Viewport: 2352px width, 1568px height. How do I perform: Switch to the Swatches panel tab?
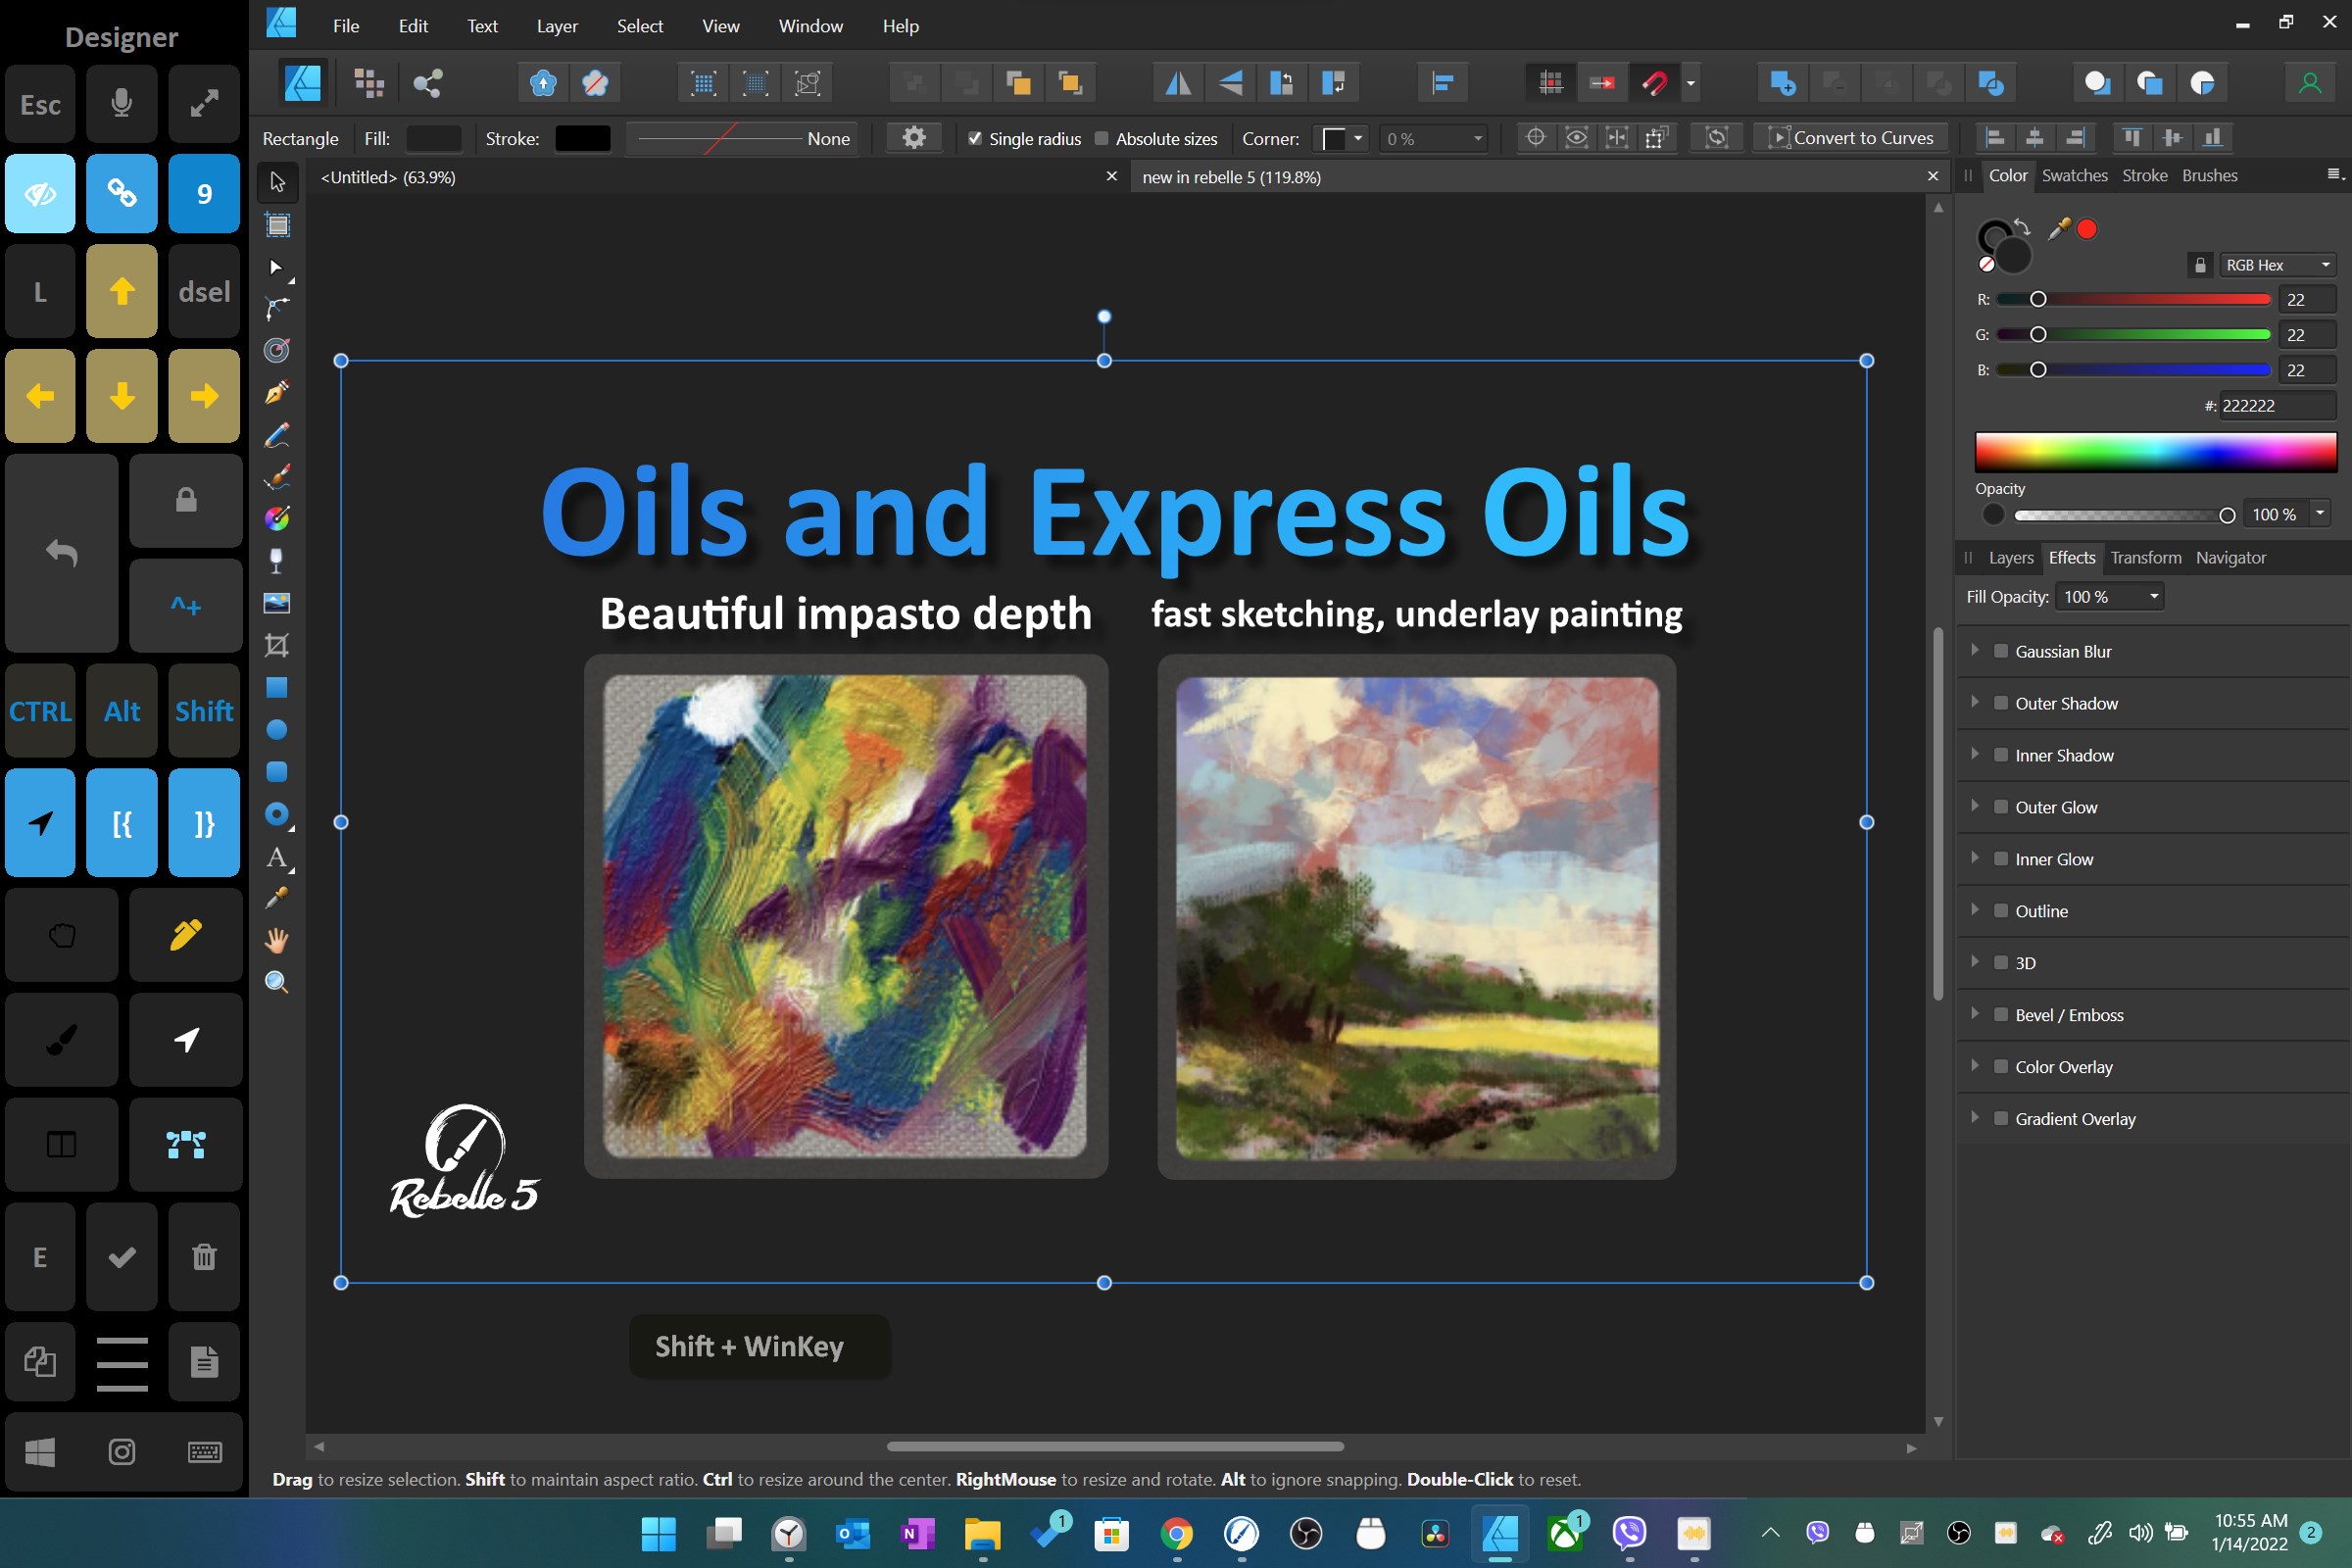pyautogui.click(x=2074, y=176)
